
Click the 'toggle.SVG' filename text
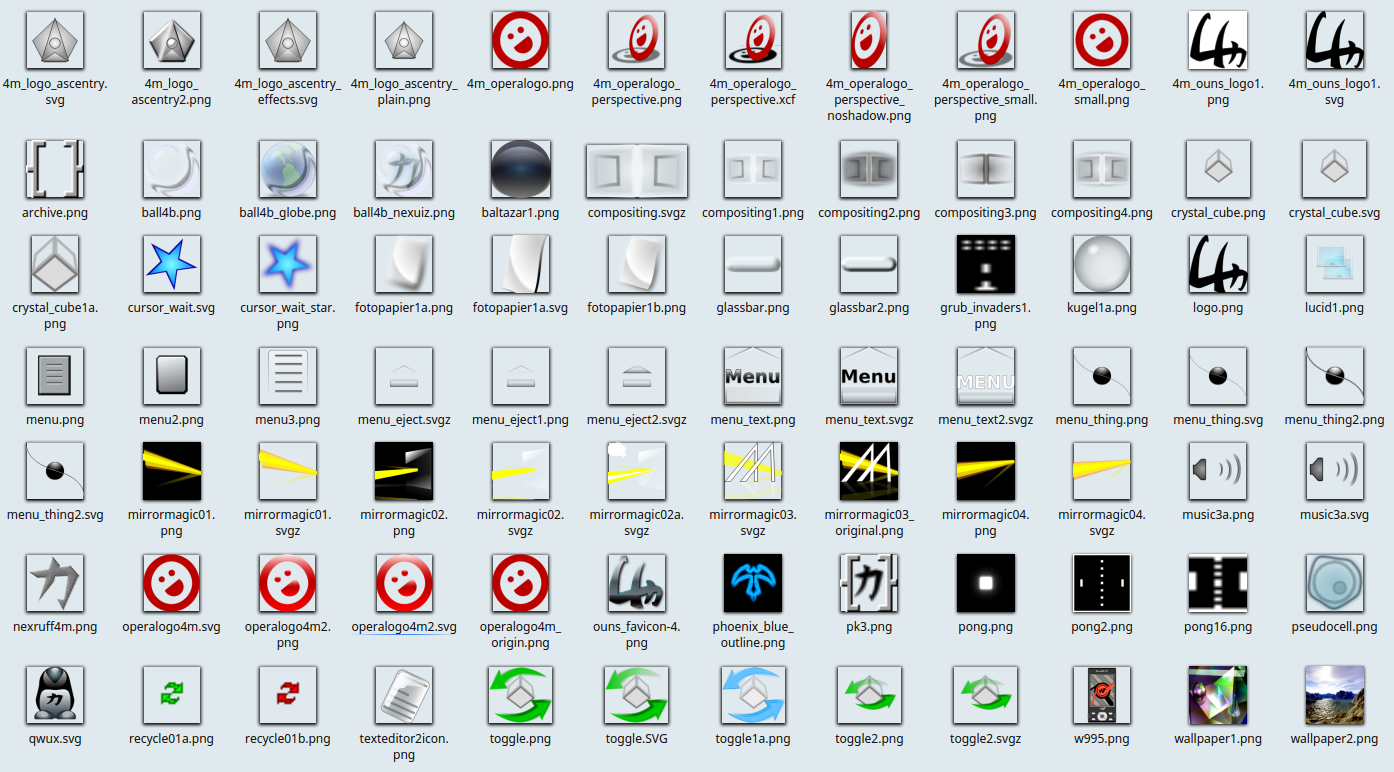pos(637,739)
